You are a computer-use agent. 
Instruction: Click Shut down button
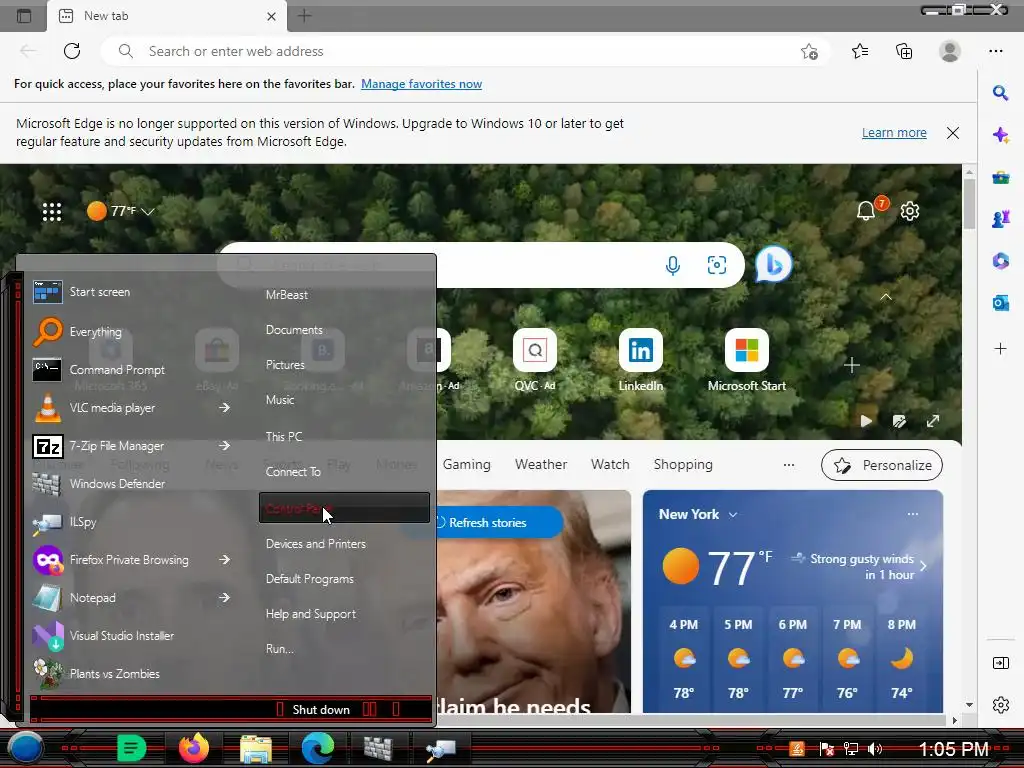point(321,710)
